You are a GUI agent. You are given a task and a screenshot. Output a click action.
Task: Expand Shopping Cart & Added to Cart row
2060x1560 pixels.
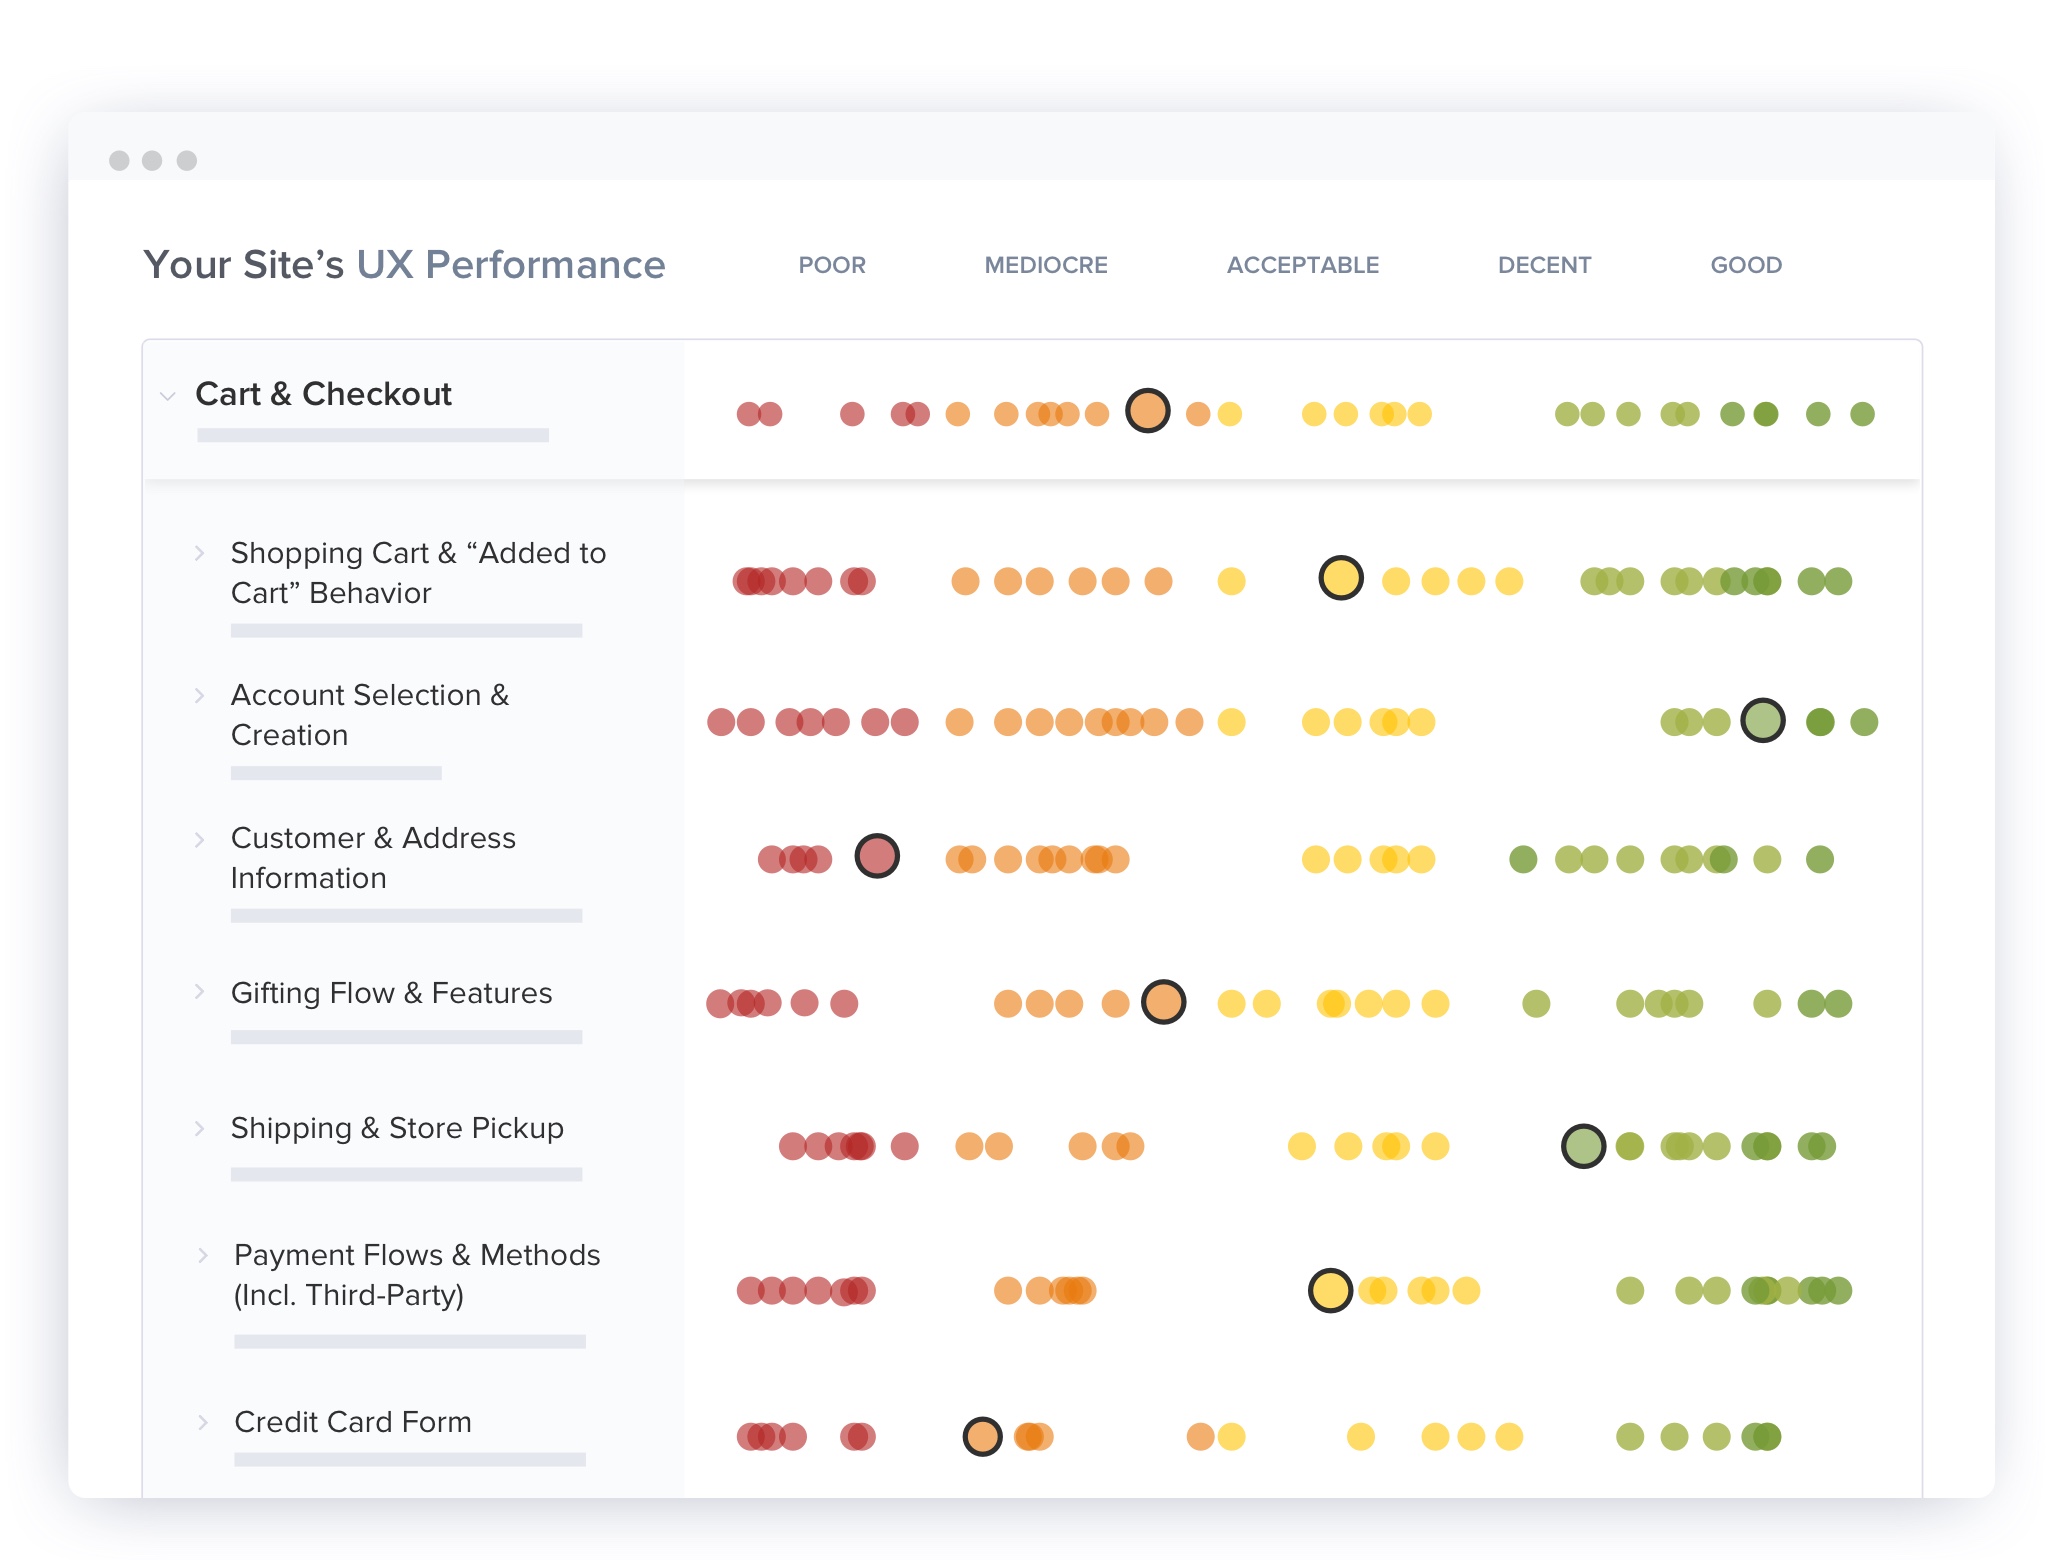pyautogui.click(x=199, y=553)
